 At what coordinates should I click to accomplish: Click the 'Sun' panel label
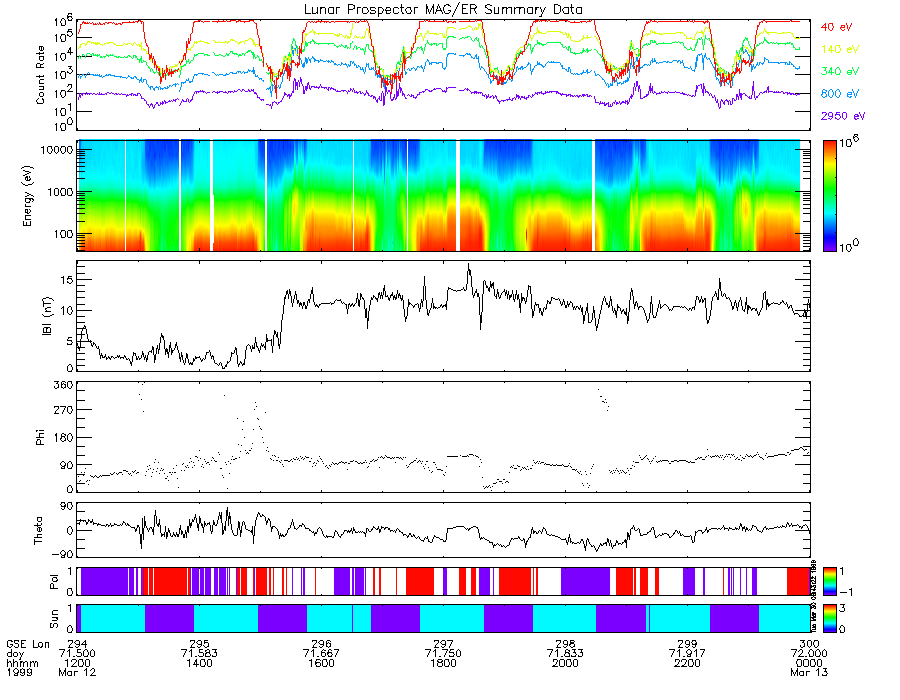pyautogui.click(x=53, y=618)
